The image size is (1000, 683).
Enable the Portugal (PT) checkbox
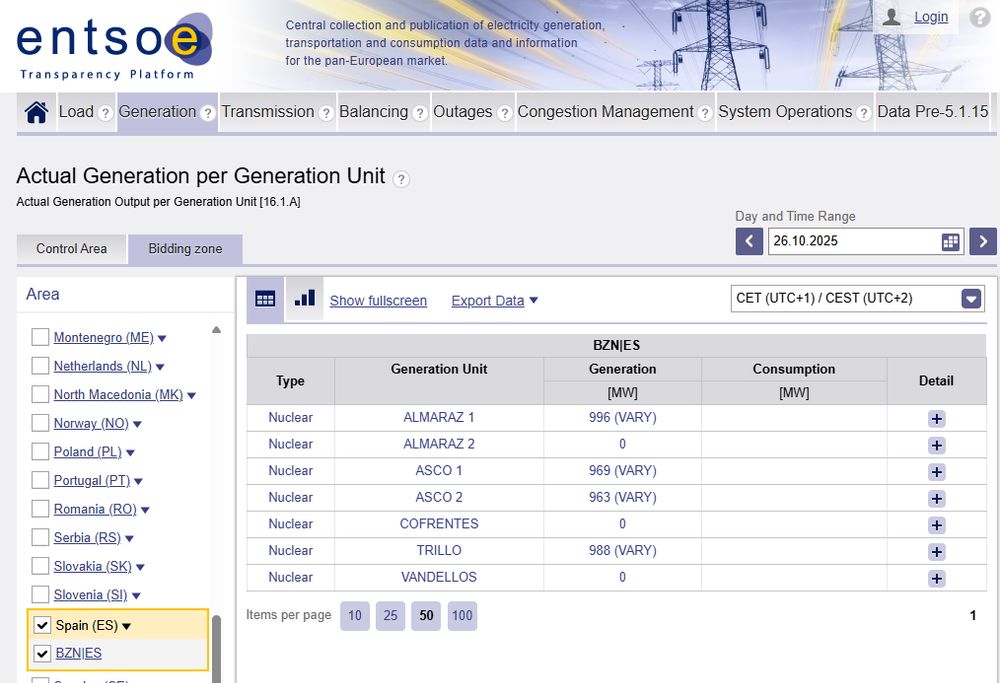click(41, 480)
